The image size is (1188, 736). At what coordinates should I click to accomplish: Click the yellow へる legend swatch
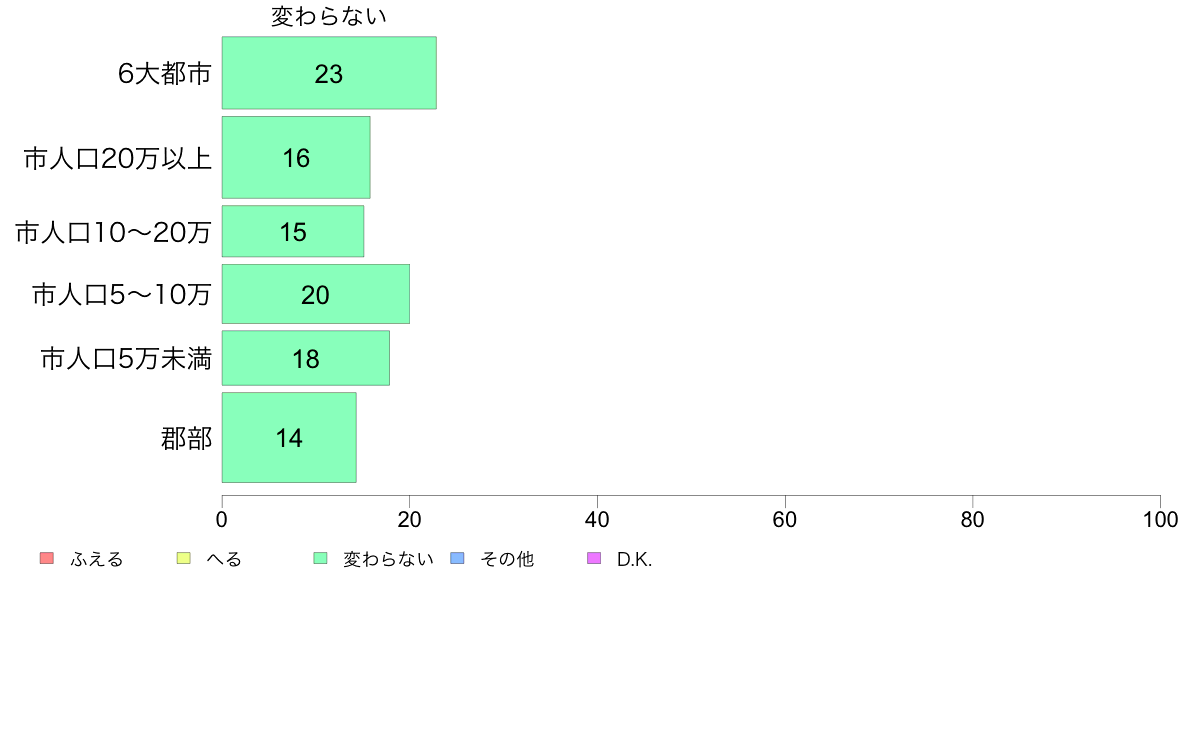pos(183,558)
